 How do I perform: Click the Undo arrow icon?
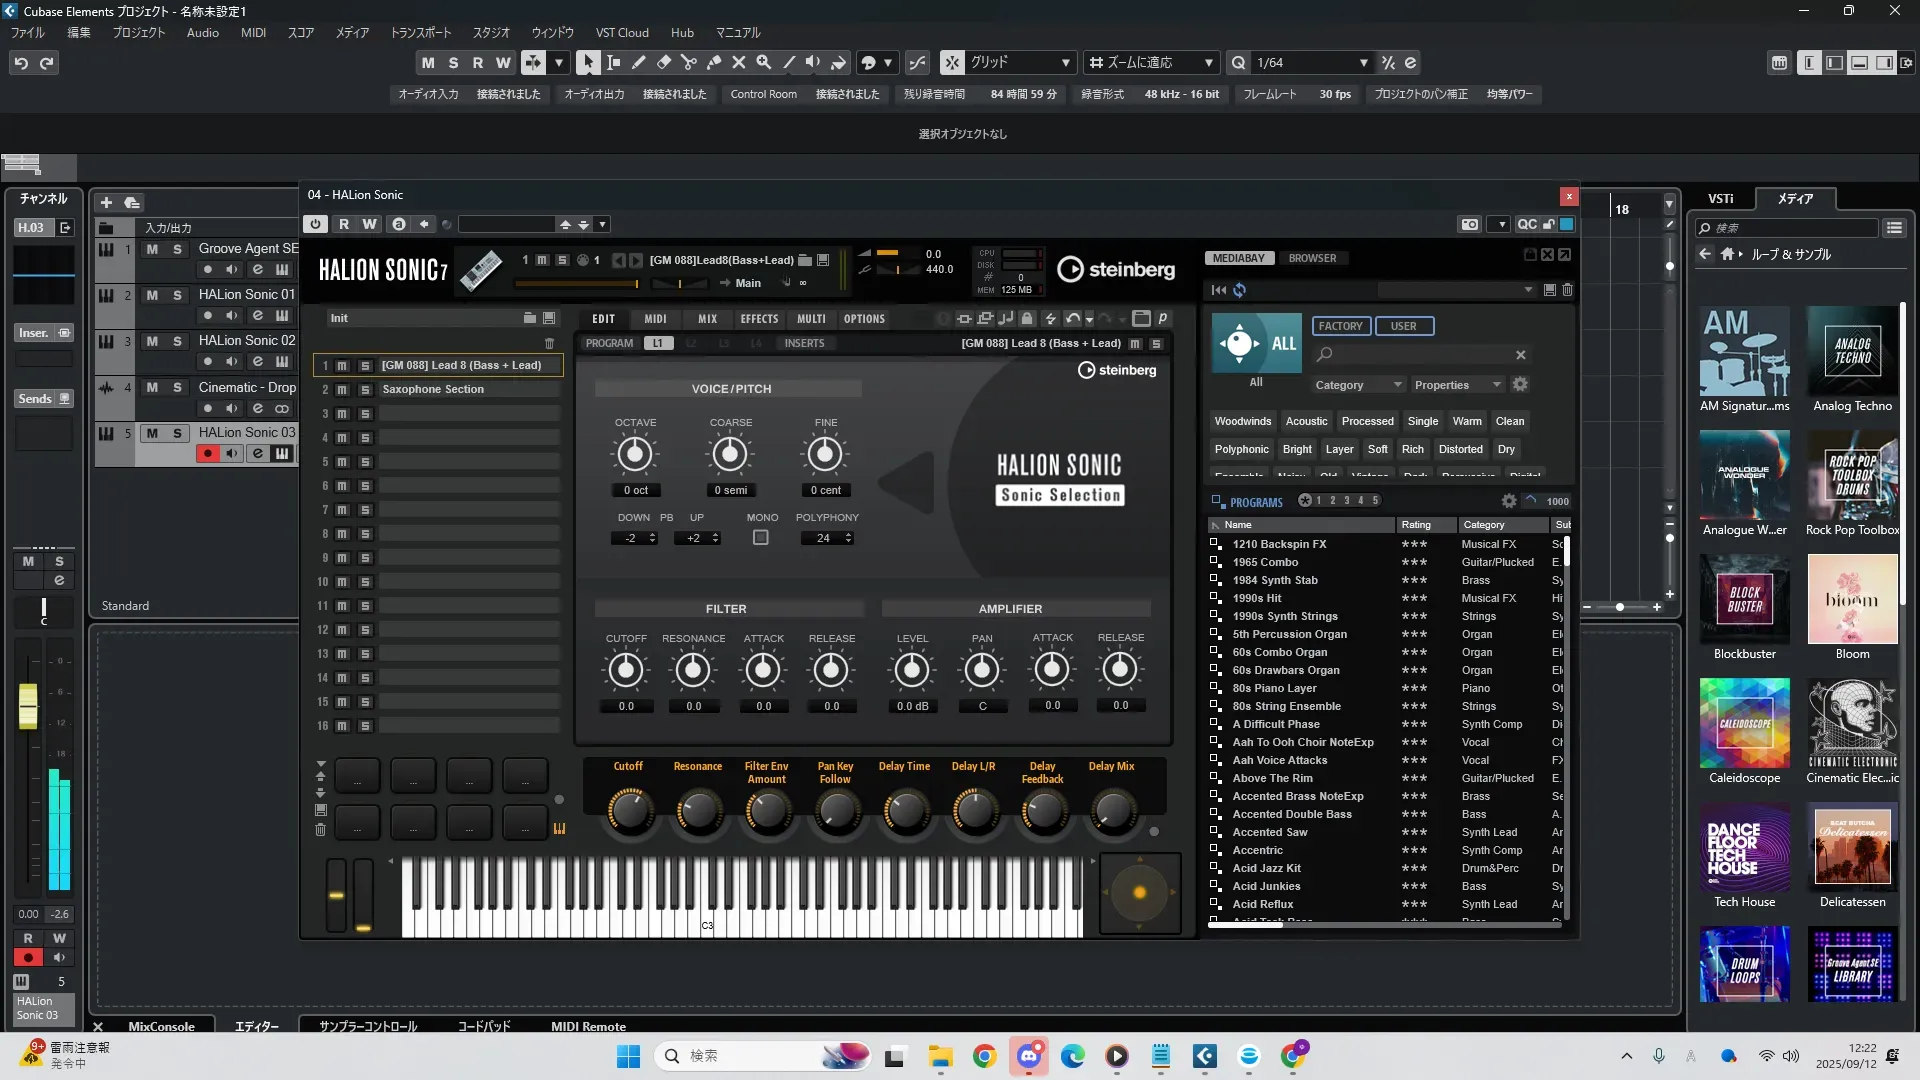(x=21, y=63)
